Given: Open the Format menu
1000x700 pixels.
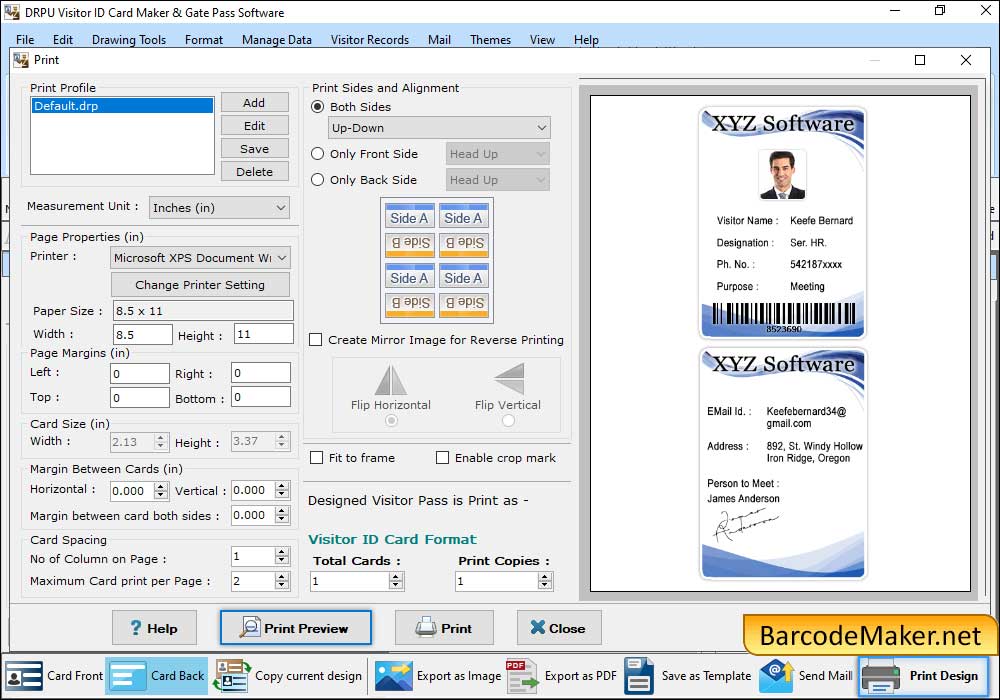Looking at the screenshot, I should [x=204, y=40].
